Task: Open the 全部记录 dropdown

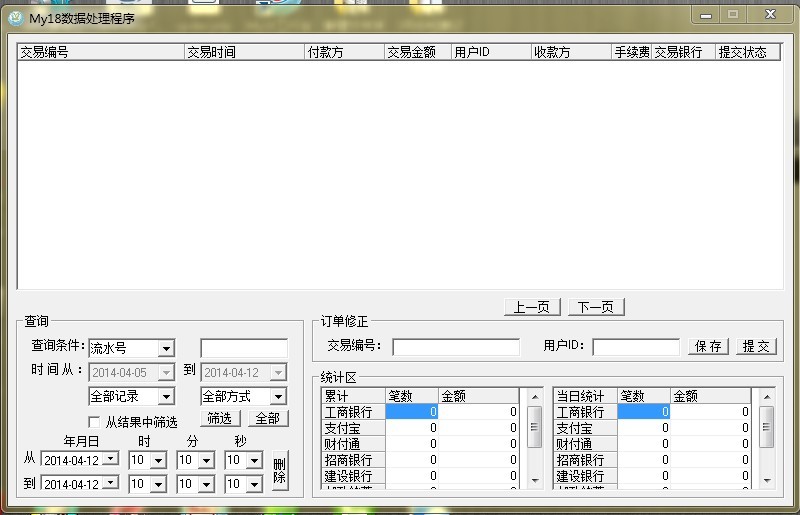Action: point(166,397)
